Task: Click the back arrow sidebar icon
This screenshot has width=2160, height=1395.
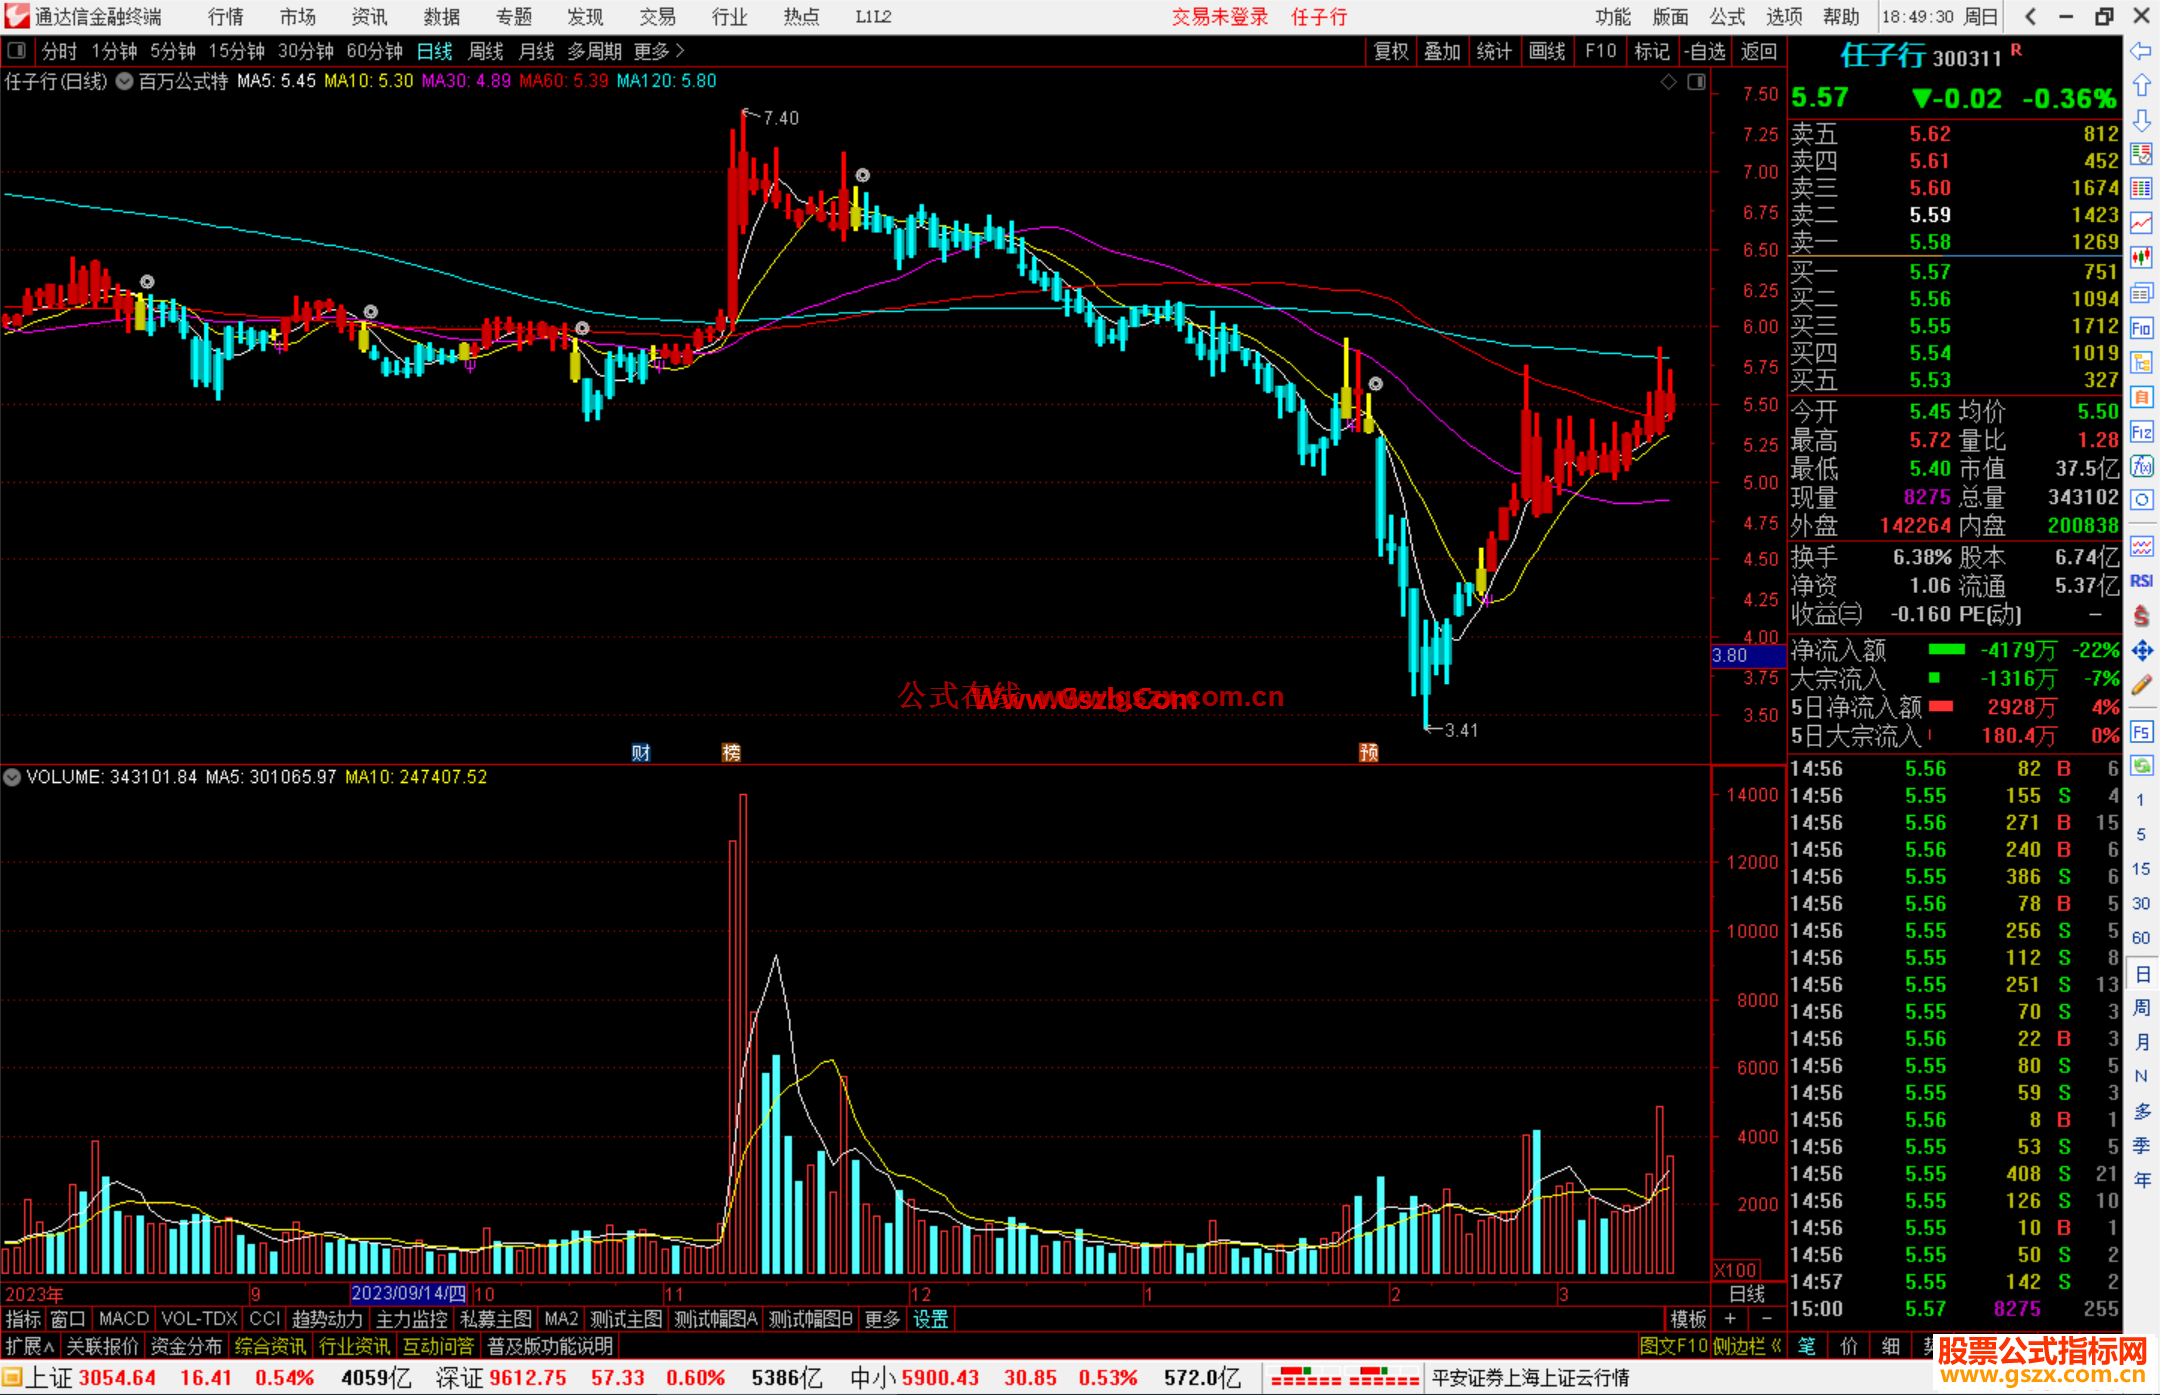Action: coord(2141,51)
